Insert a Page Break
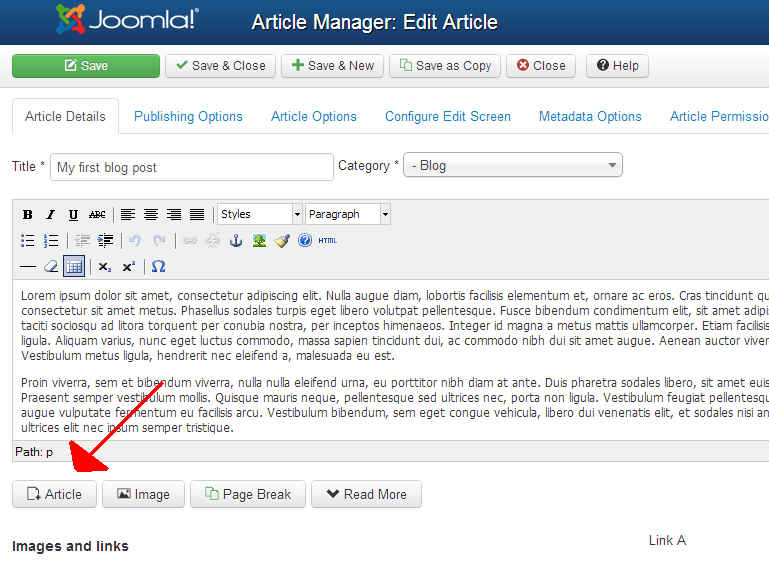Screen dimensions: 769x572 [x=248, y=494]
